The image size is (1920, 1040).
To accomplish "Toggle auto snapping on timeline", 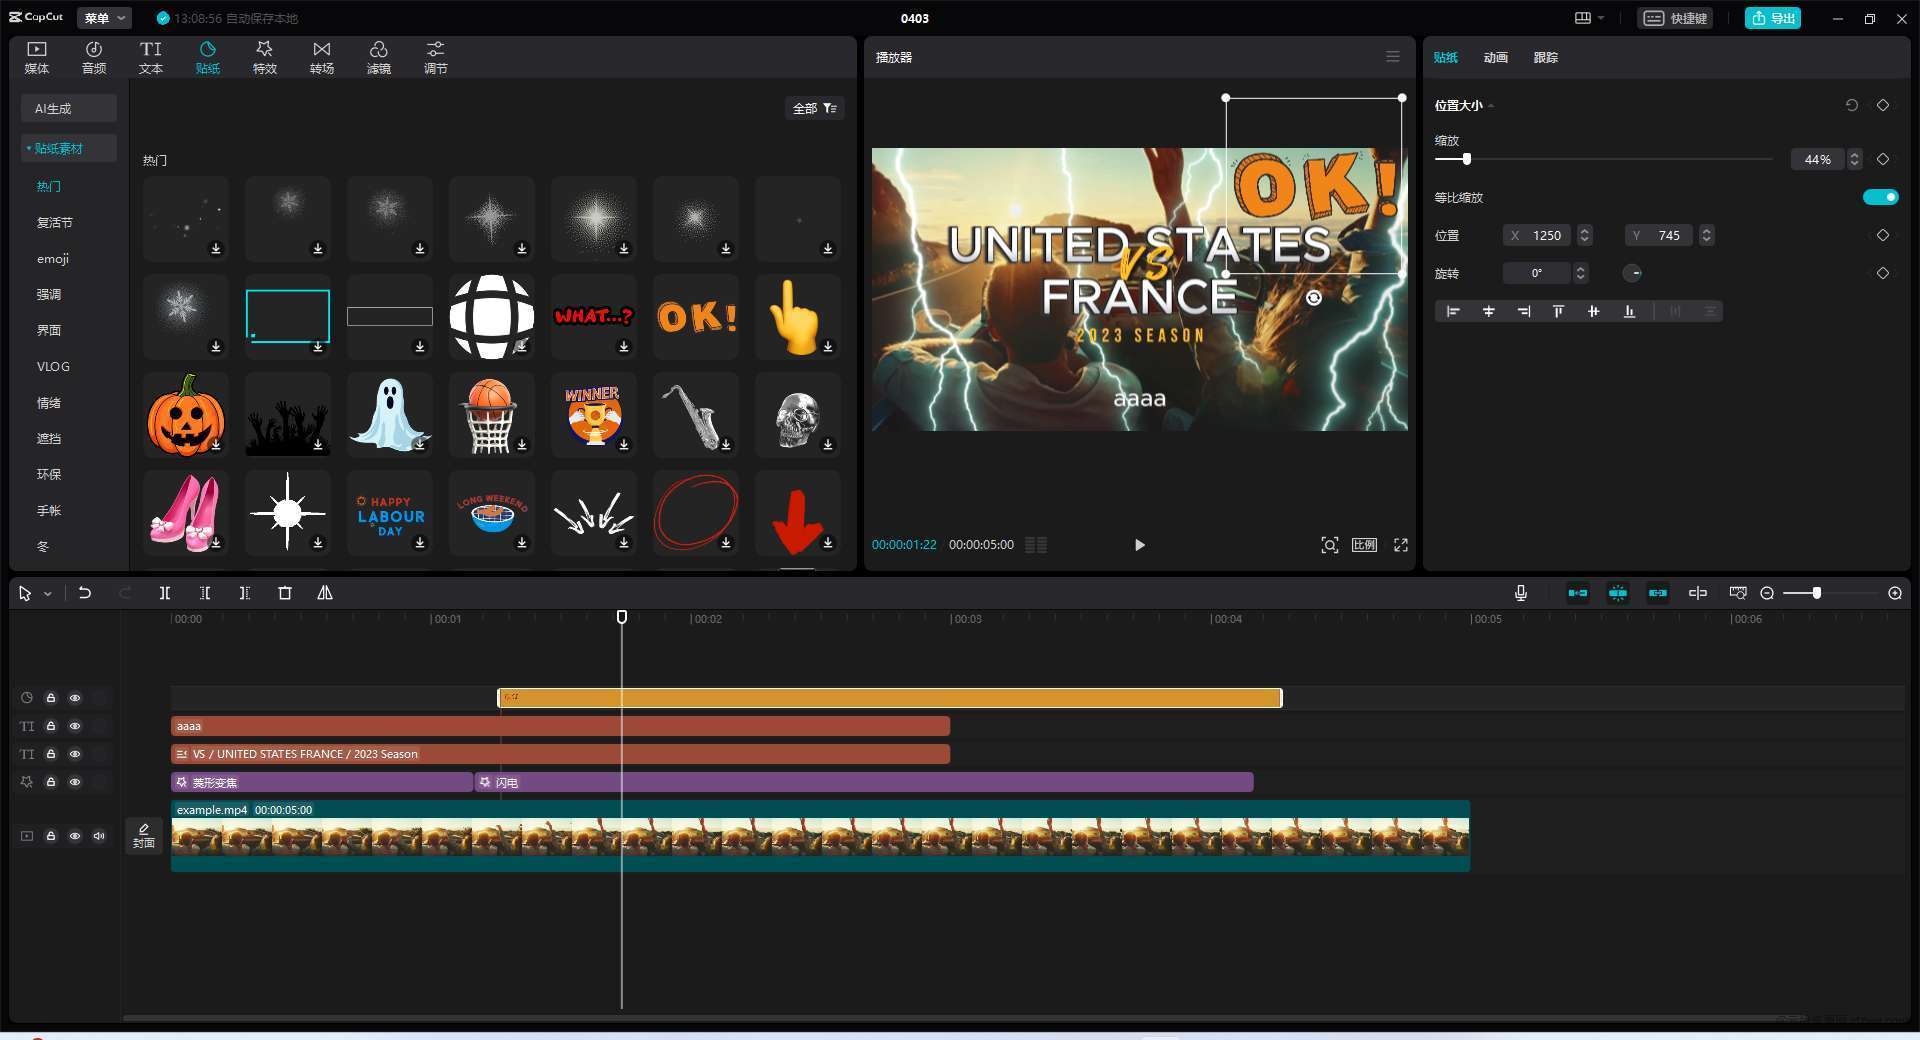I will coord(1617,593).
